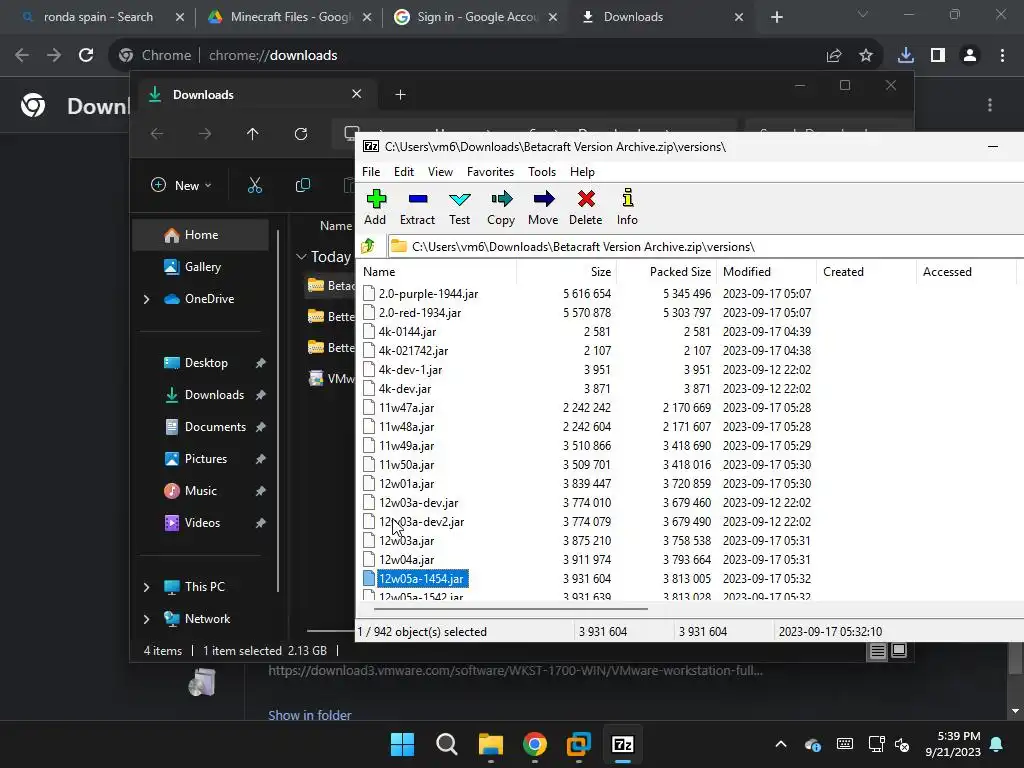The image size is (1024, 768).
Task: Sort by the Name column header
Action: point(438,272)
